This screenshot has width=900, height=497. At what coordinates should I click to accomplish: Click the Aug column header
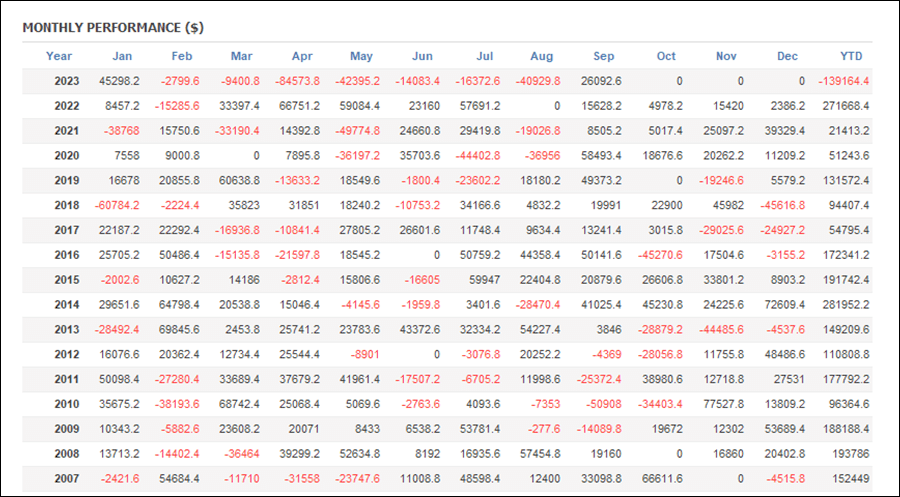[541, 56]
